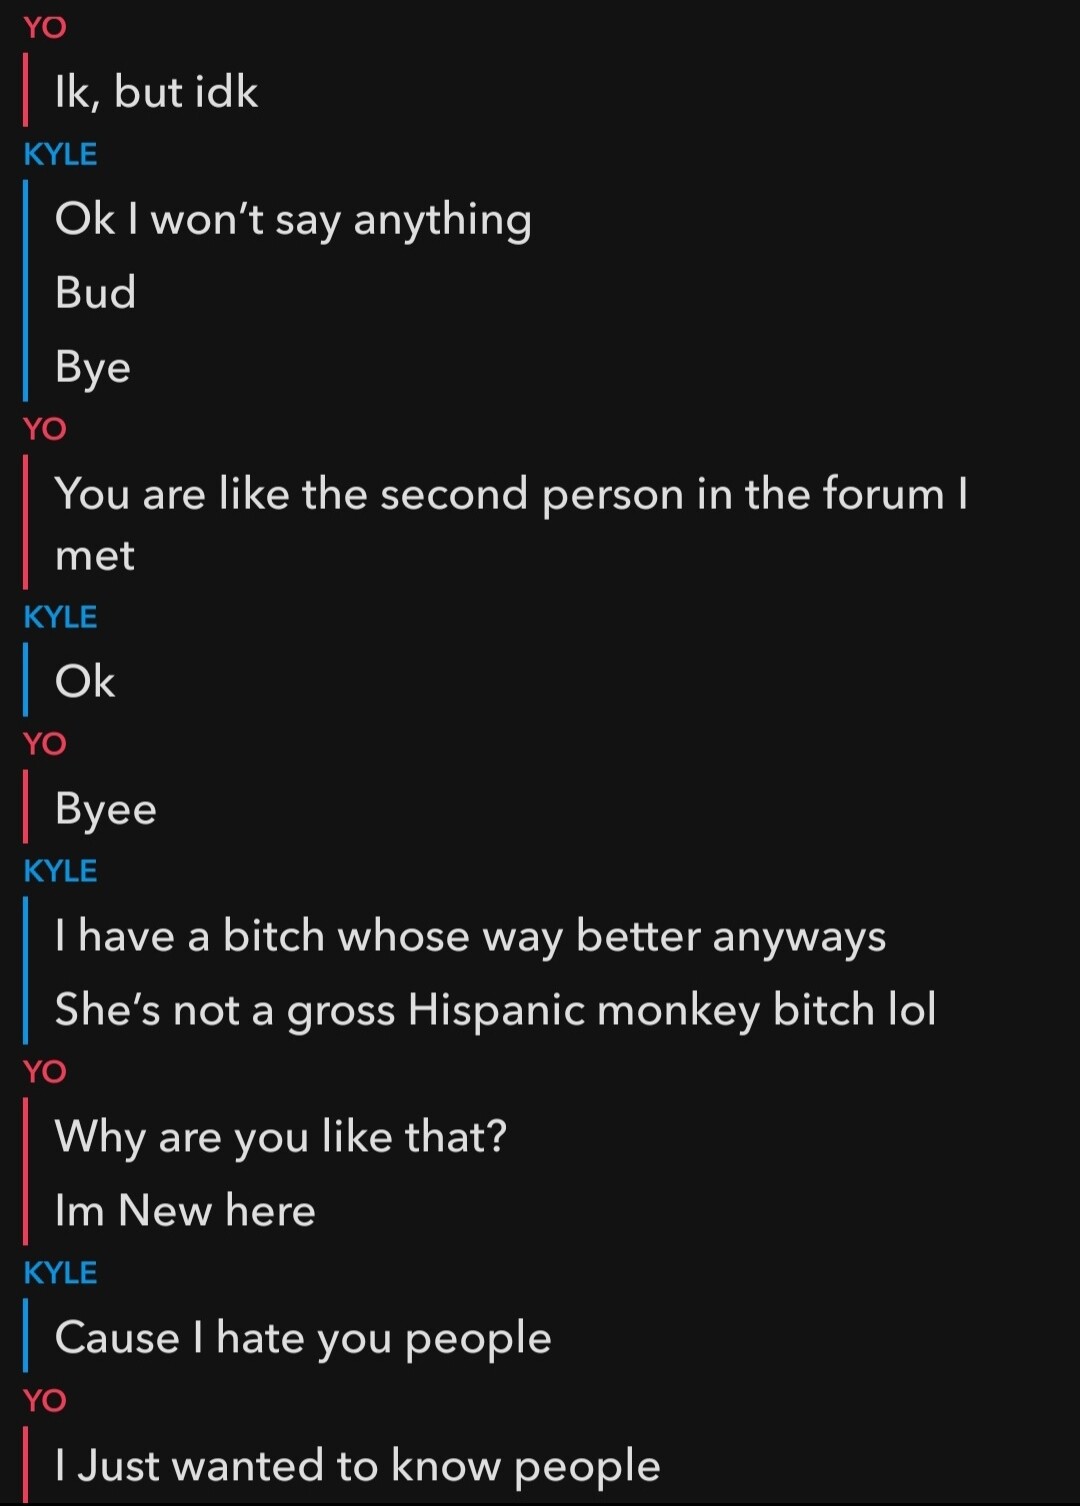1080x1506 pixels.
Task: Tap the last YO label at the bottom
Action: (45, 1400)
